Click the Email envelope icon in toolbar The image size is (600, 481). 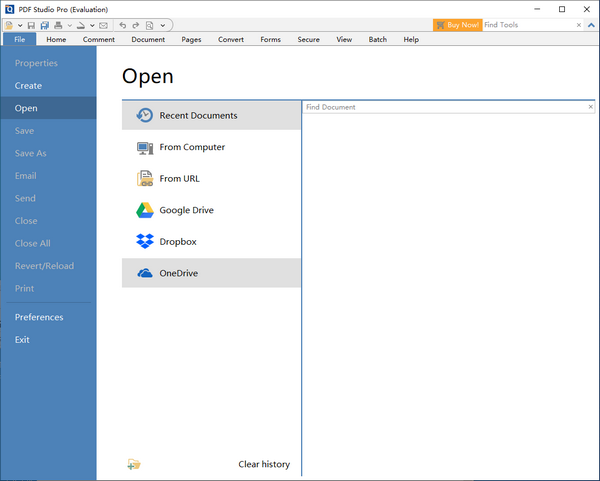[x=103, y=25]
